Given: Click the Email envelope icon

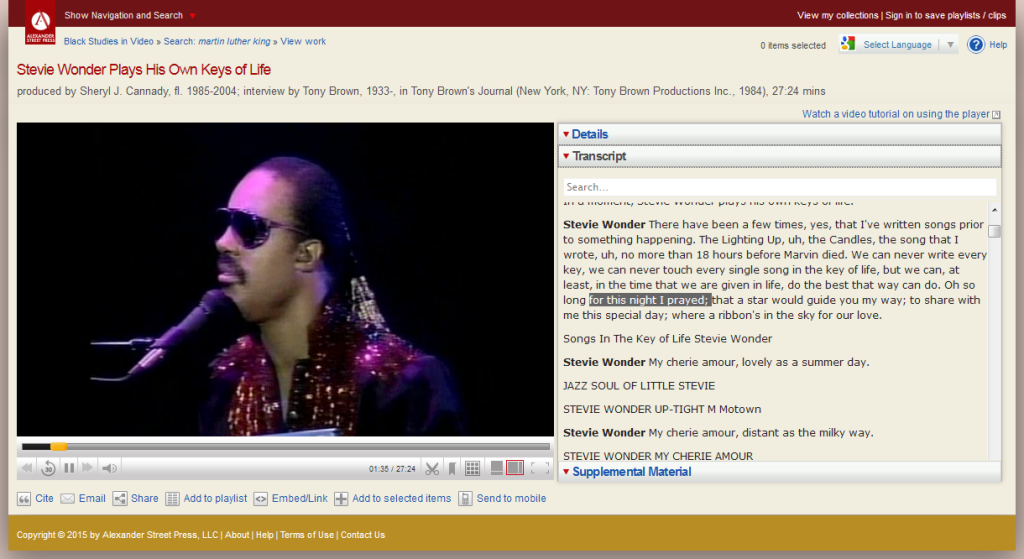Looking at the screenshot, I should 67,499.
